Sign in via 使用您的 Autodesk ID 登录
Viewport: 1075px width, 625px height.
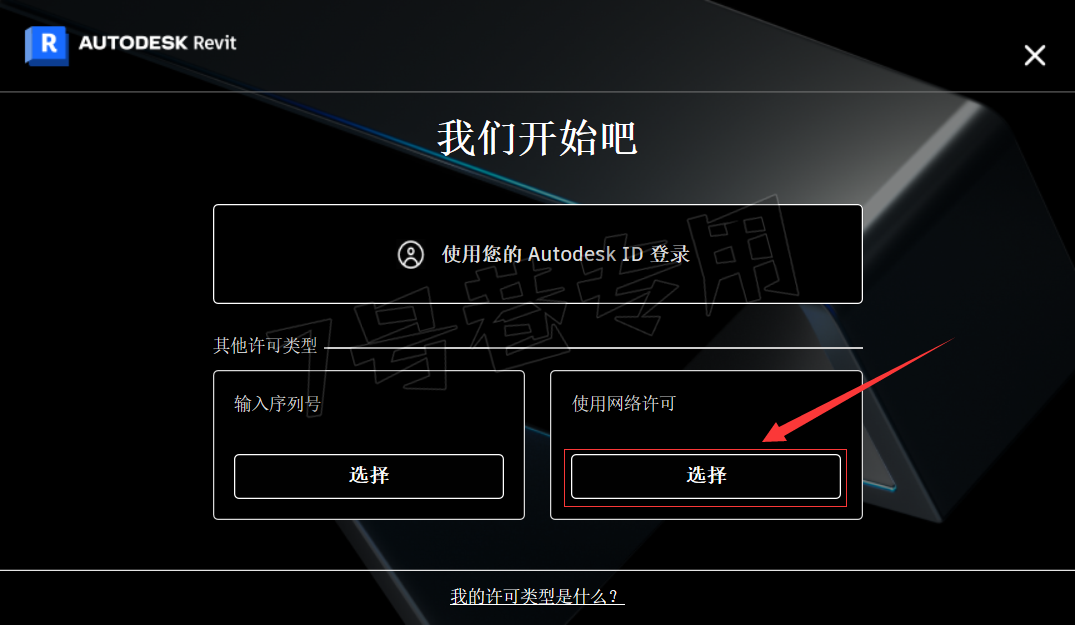point(538,254)
